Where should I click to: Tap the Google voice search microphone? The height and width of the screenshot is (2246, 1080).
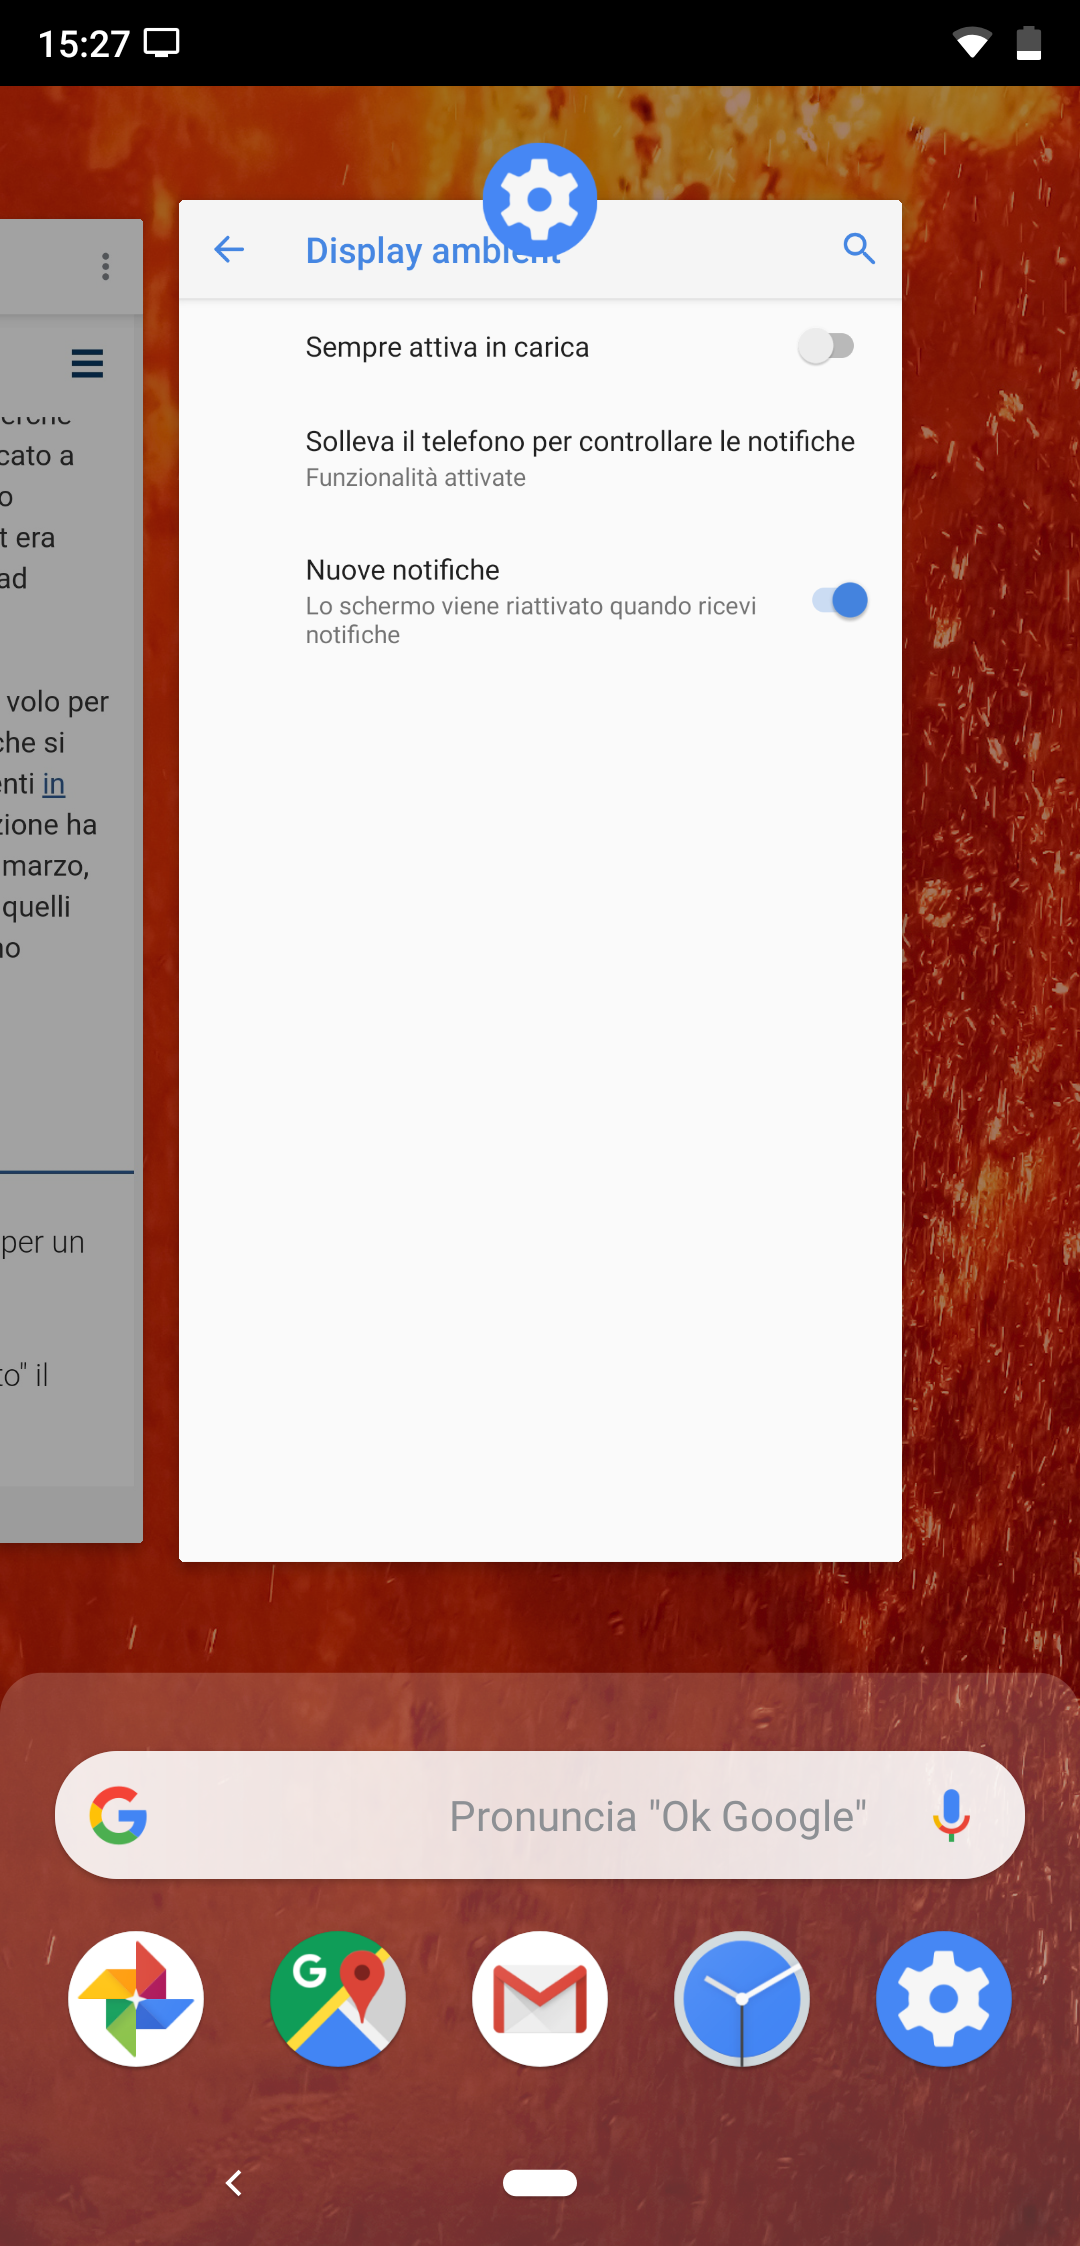tap(951, 1815)
